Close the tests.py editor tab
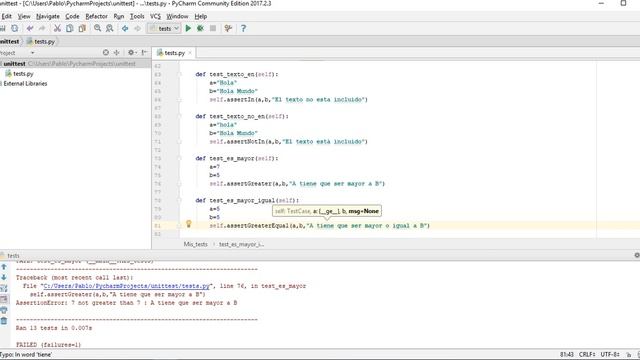 tap(190, 53)
